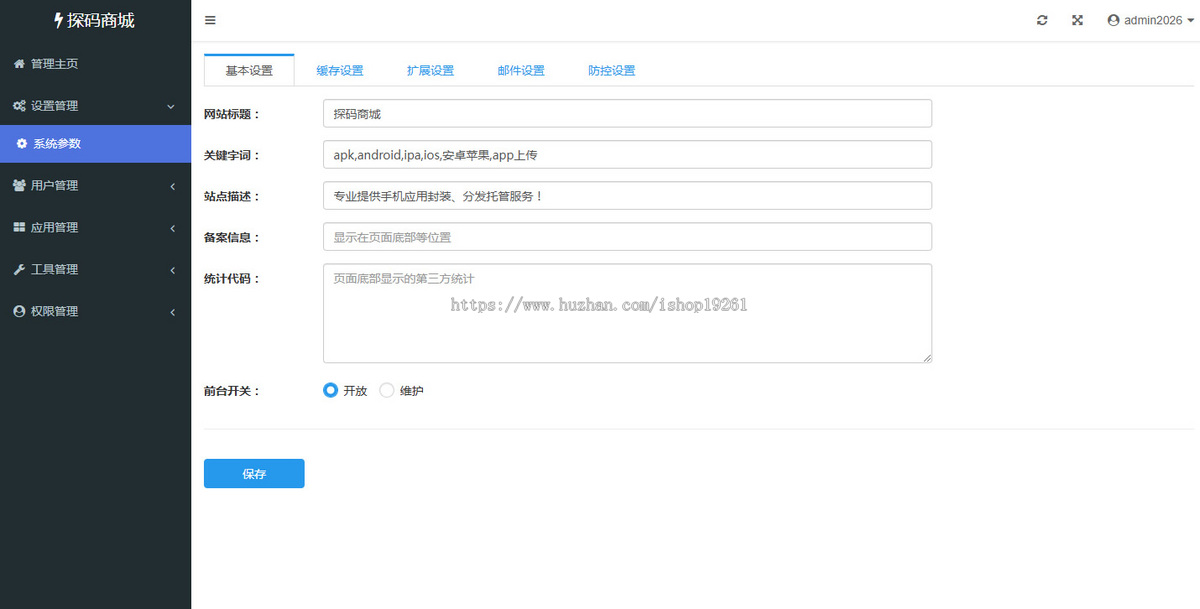Click the lightning bolt logo icon
1200x609 pixels.
click(58, 20)
